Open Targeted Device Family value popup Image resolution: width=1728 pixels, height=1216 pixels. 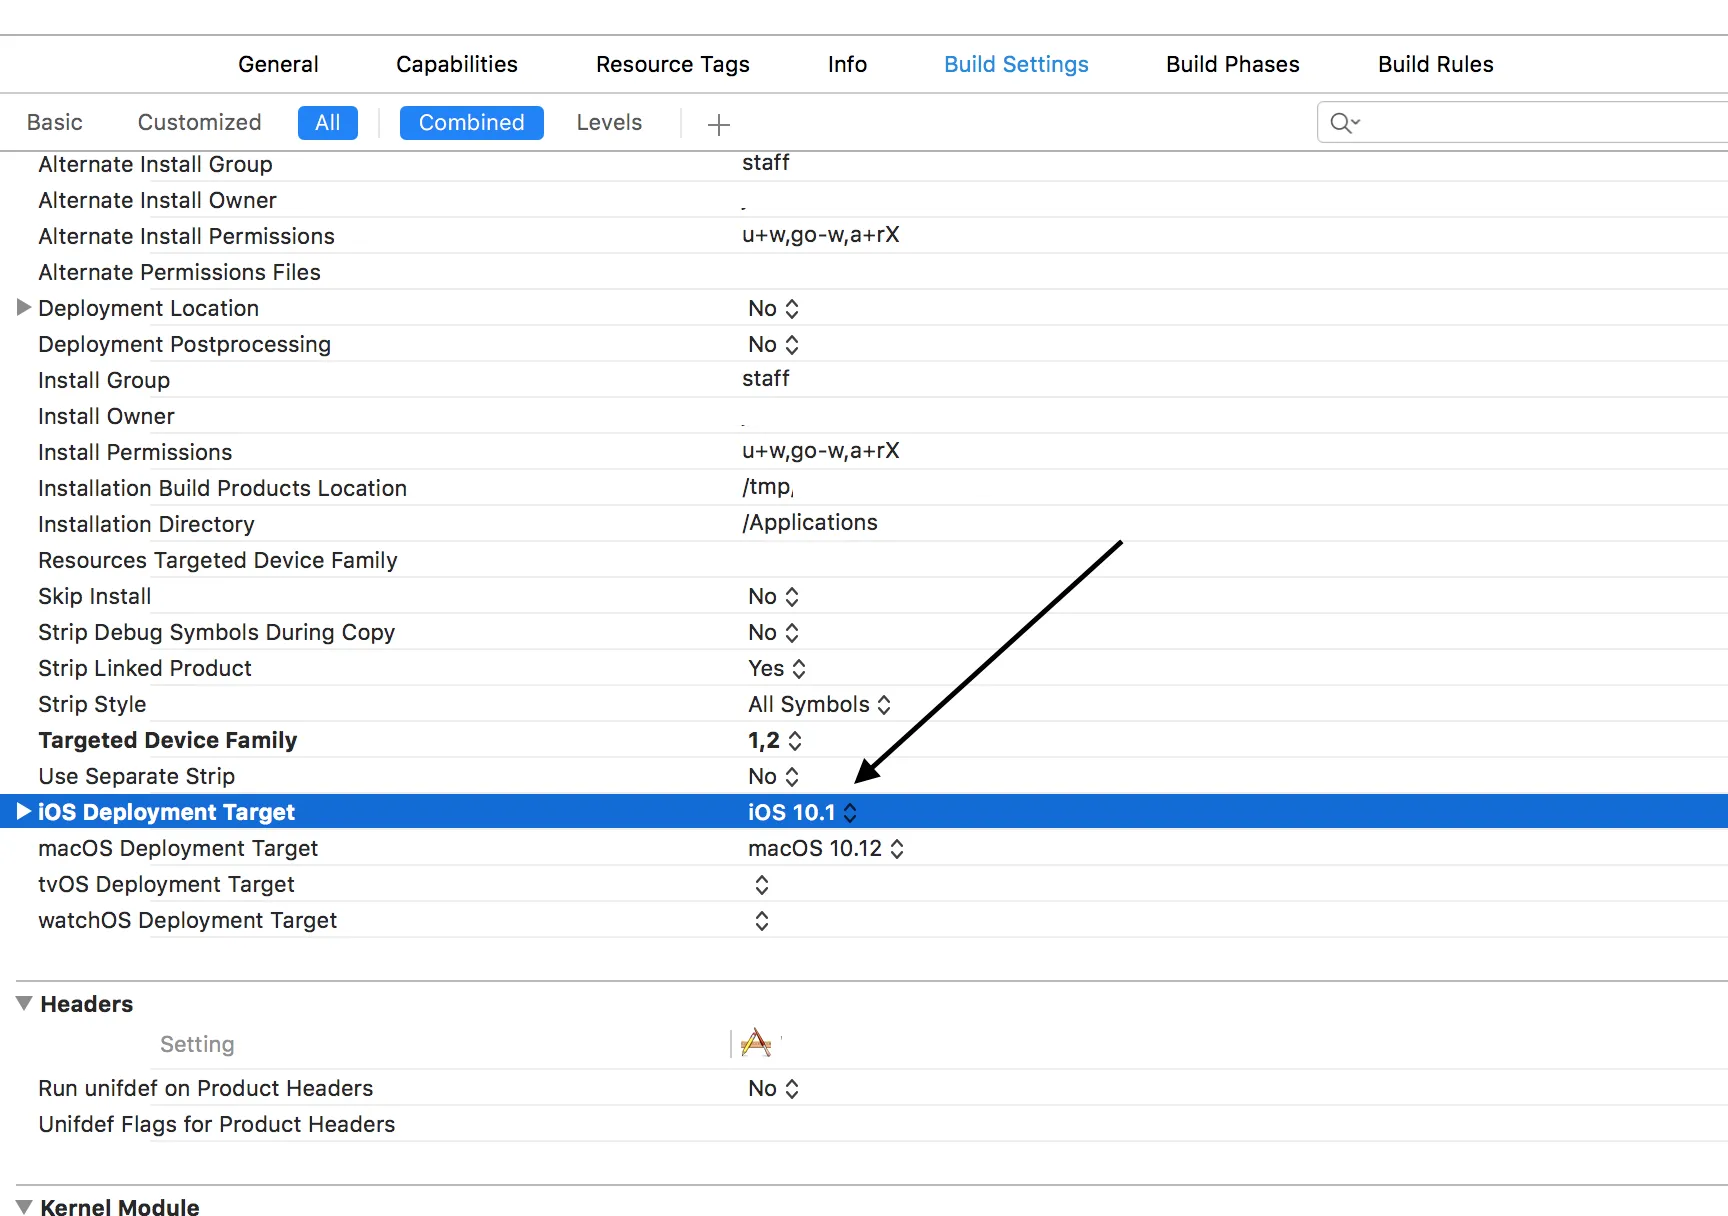[x=775, y=740]
